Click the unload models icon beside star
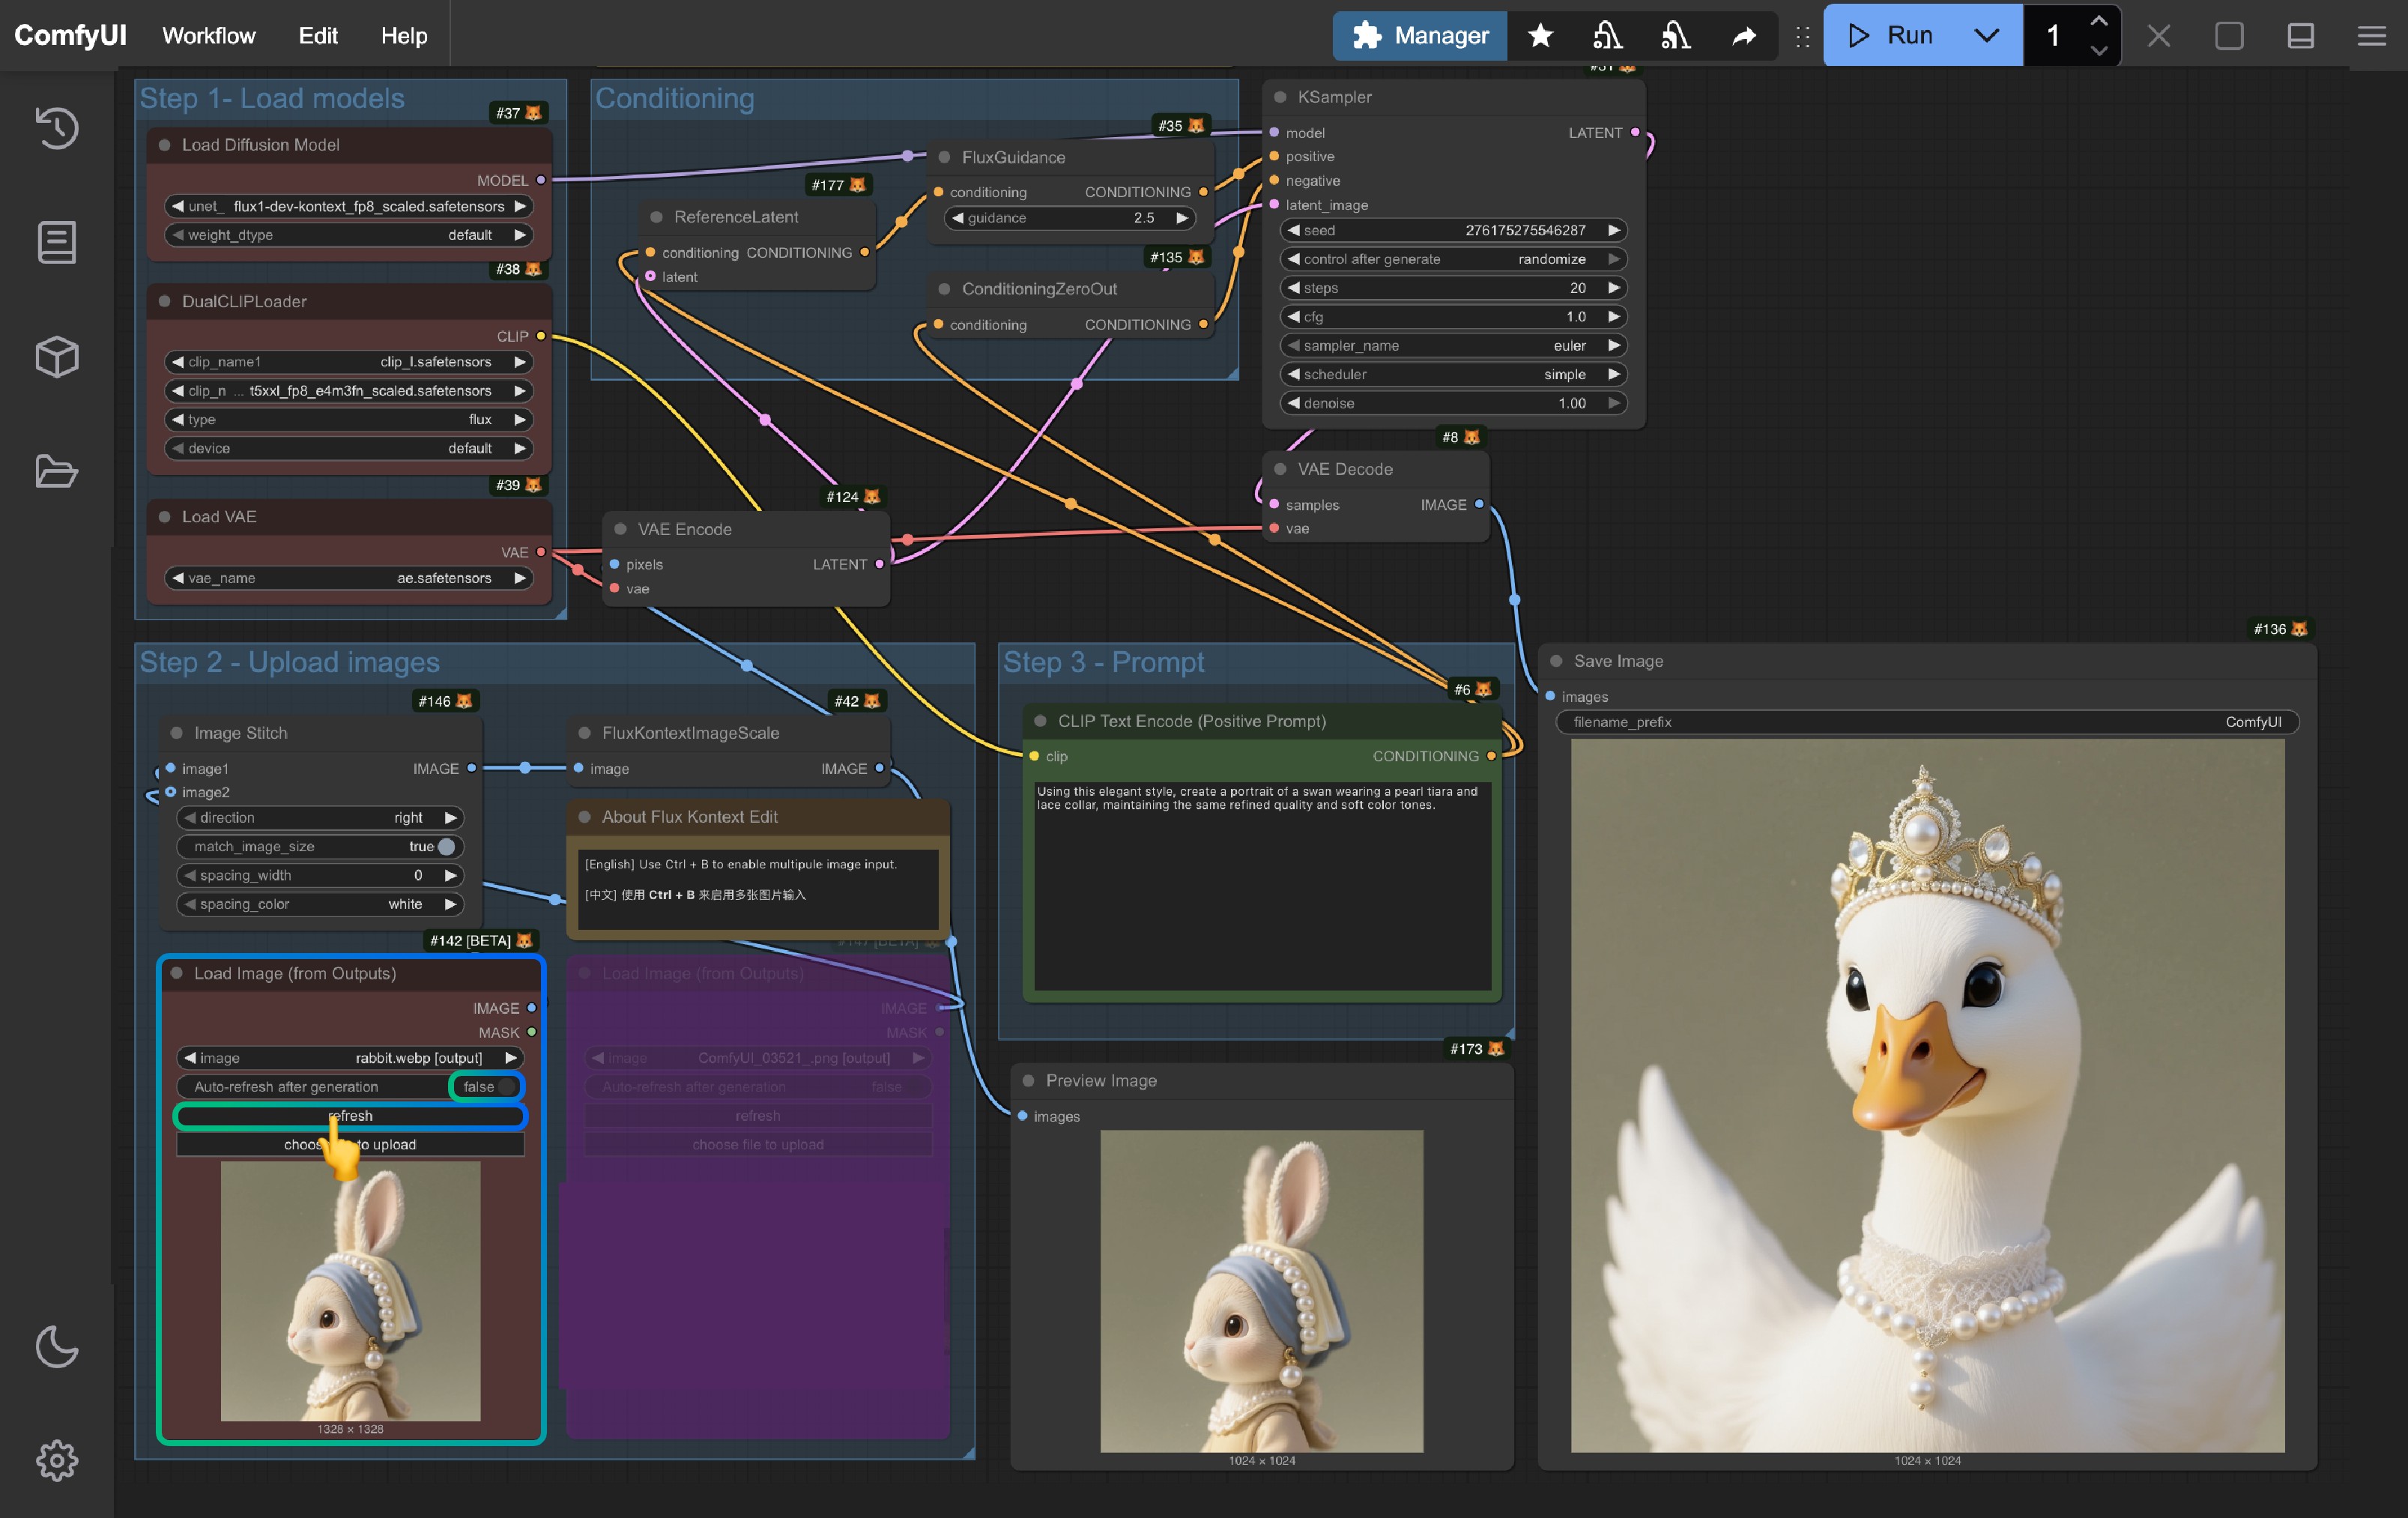2408x1518 pixels. (1608, 36)
